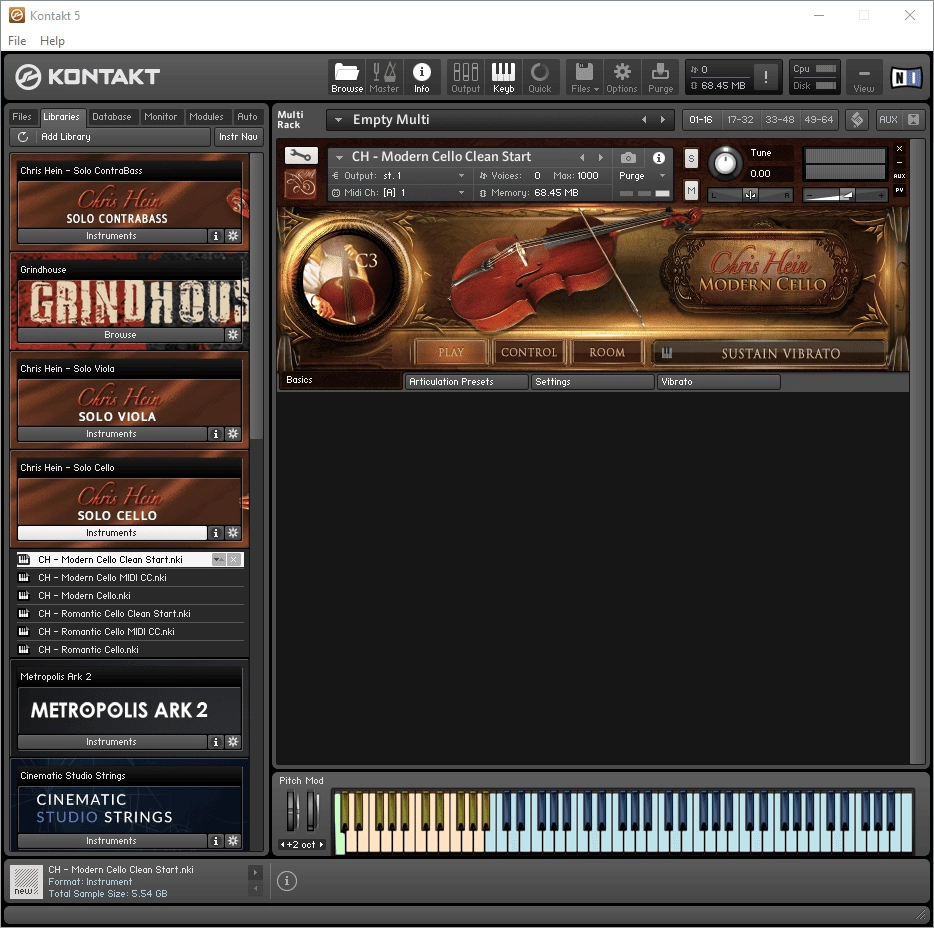Show rack page 17-32
The image size is (934, 928).
tap(740, 120)
